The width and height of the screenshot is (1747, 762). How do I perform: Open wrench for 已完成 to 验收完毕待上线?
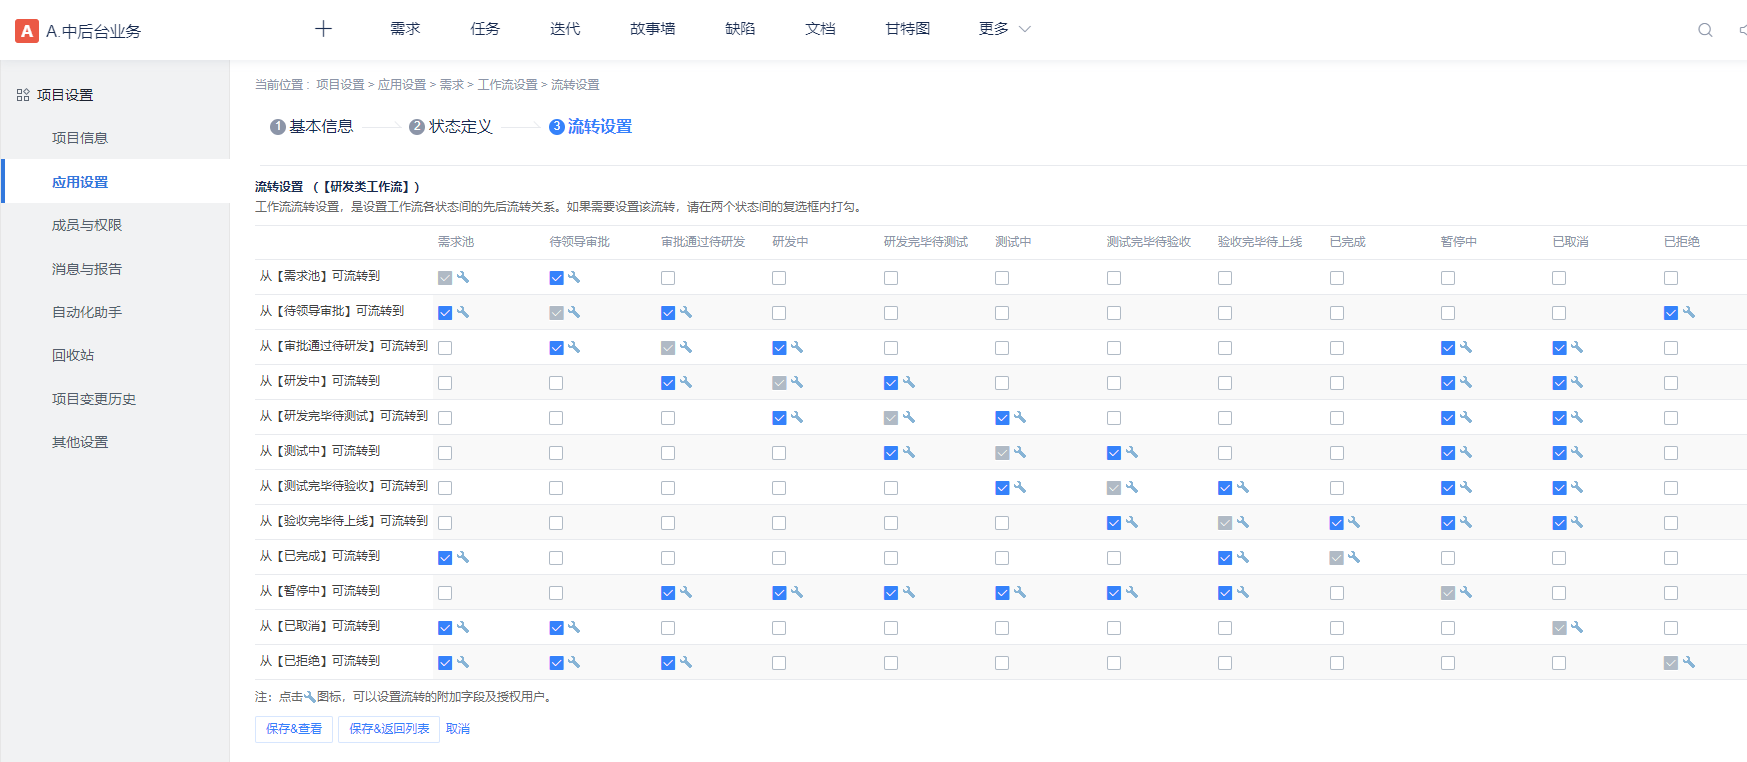pyautogui.click(x=1243, y=557)
